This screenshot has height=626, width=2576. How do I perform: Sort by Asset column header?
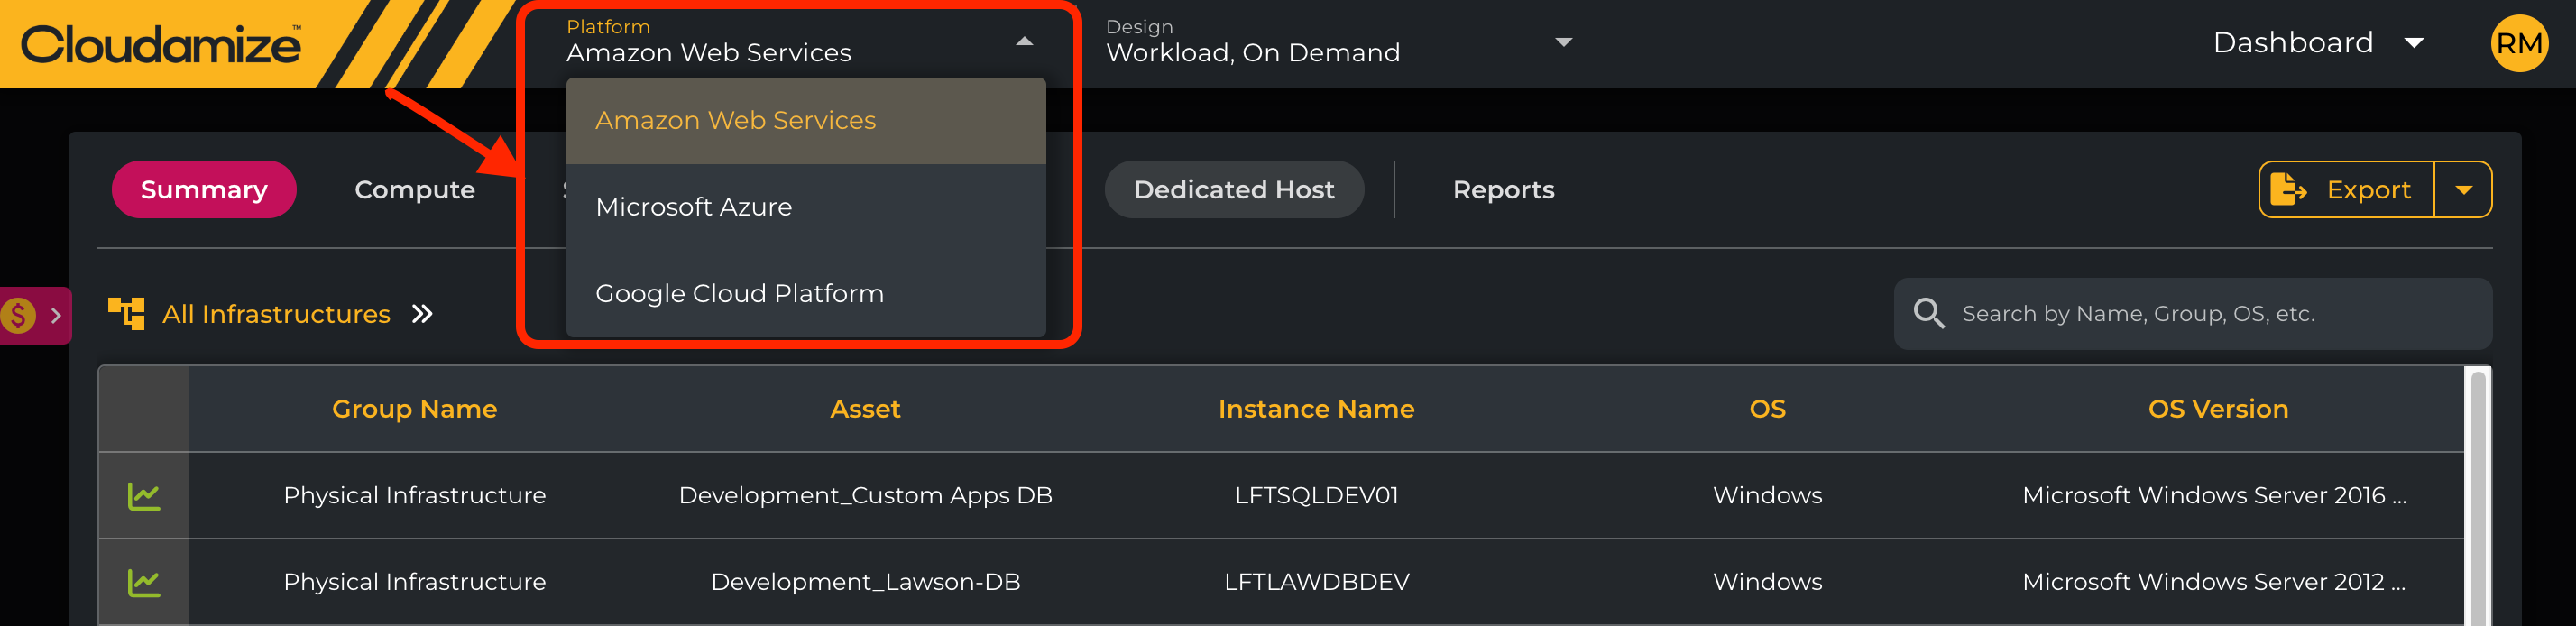[865, 409]
